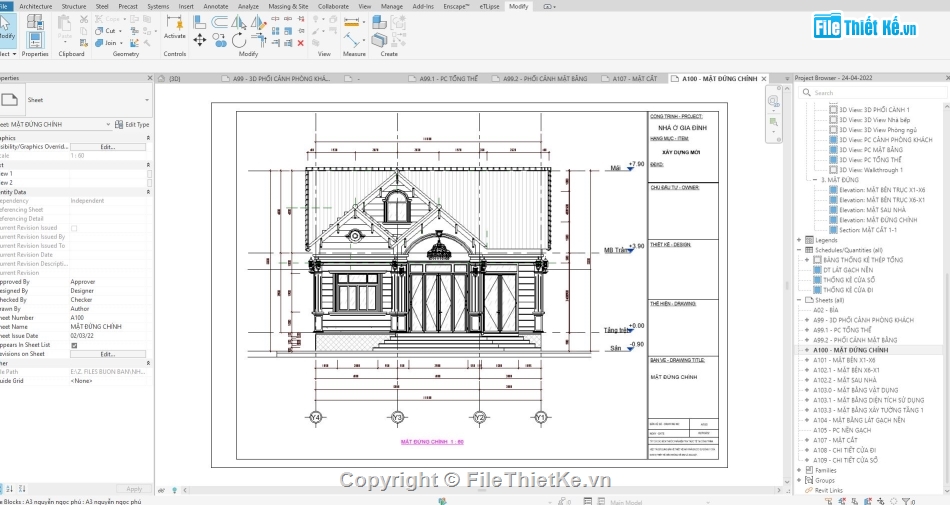Select the Rotate tool
The width and height of the screenshot is (950, 505).
click(239, 41)
